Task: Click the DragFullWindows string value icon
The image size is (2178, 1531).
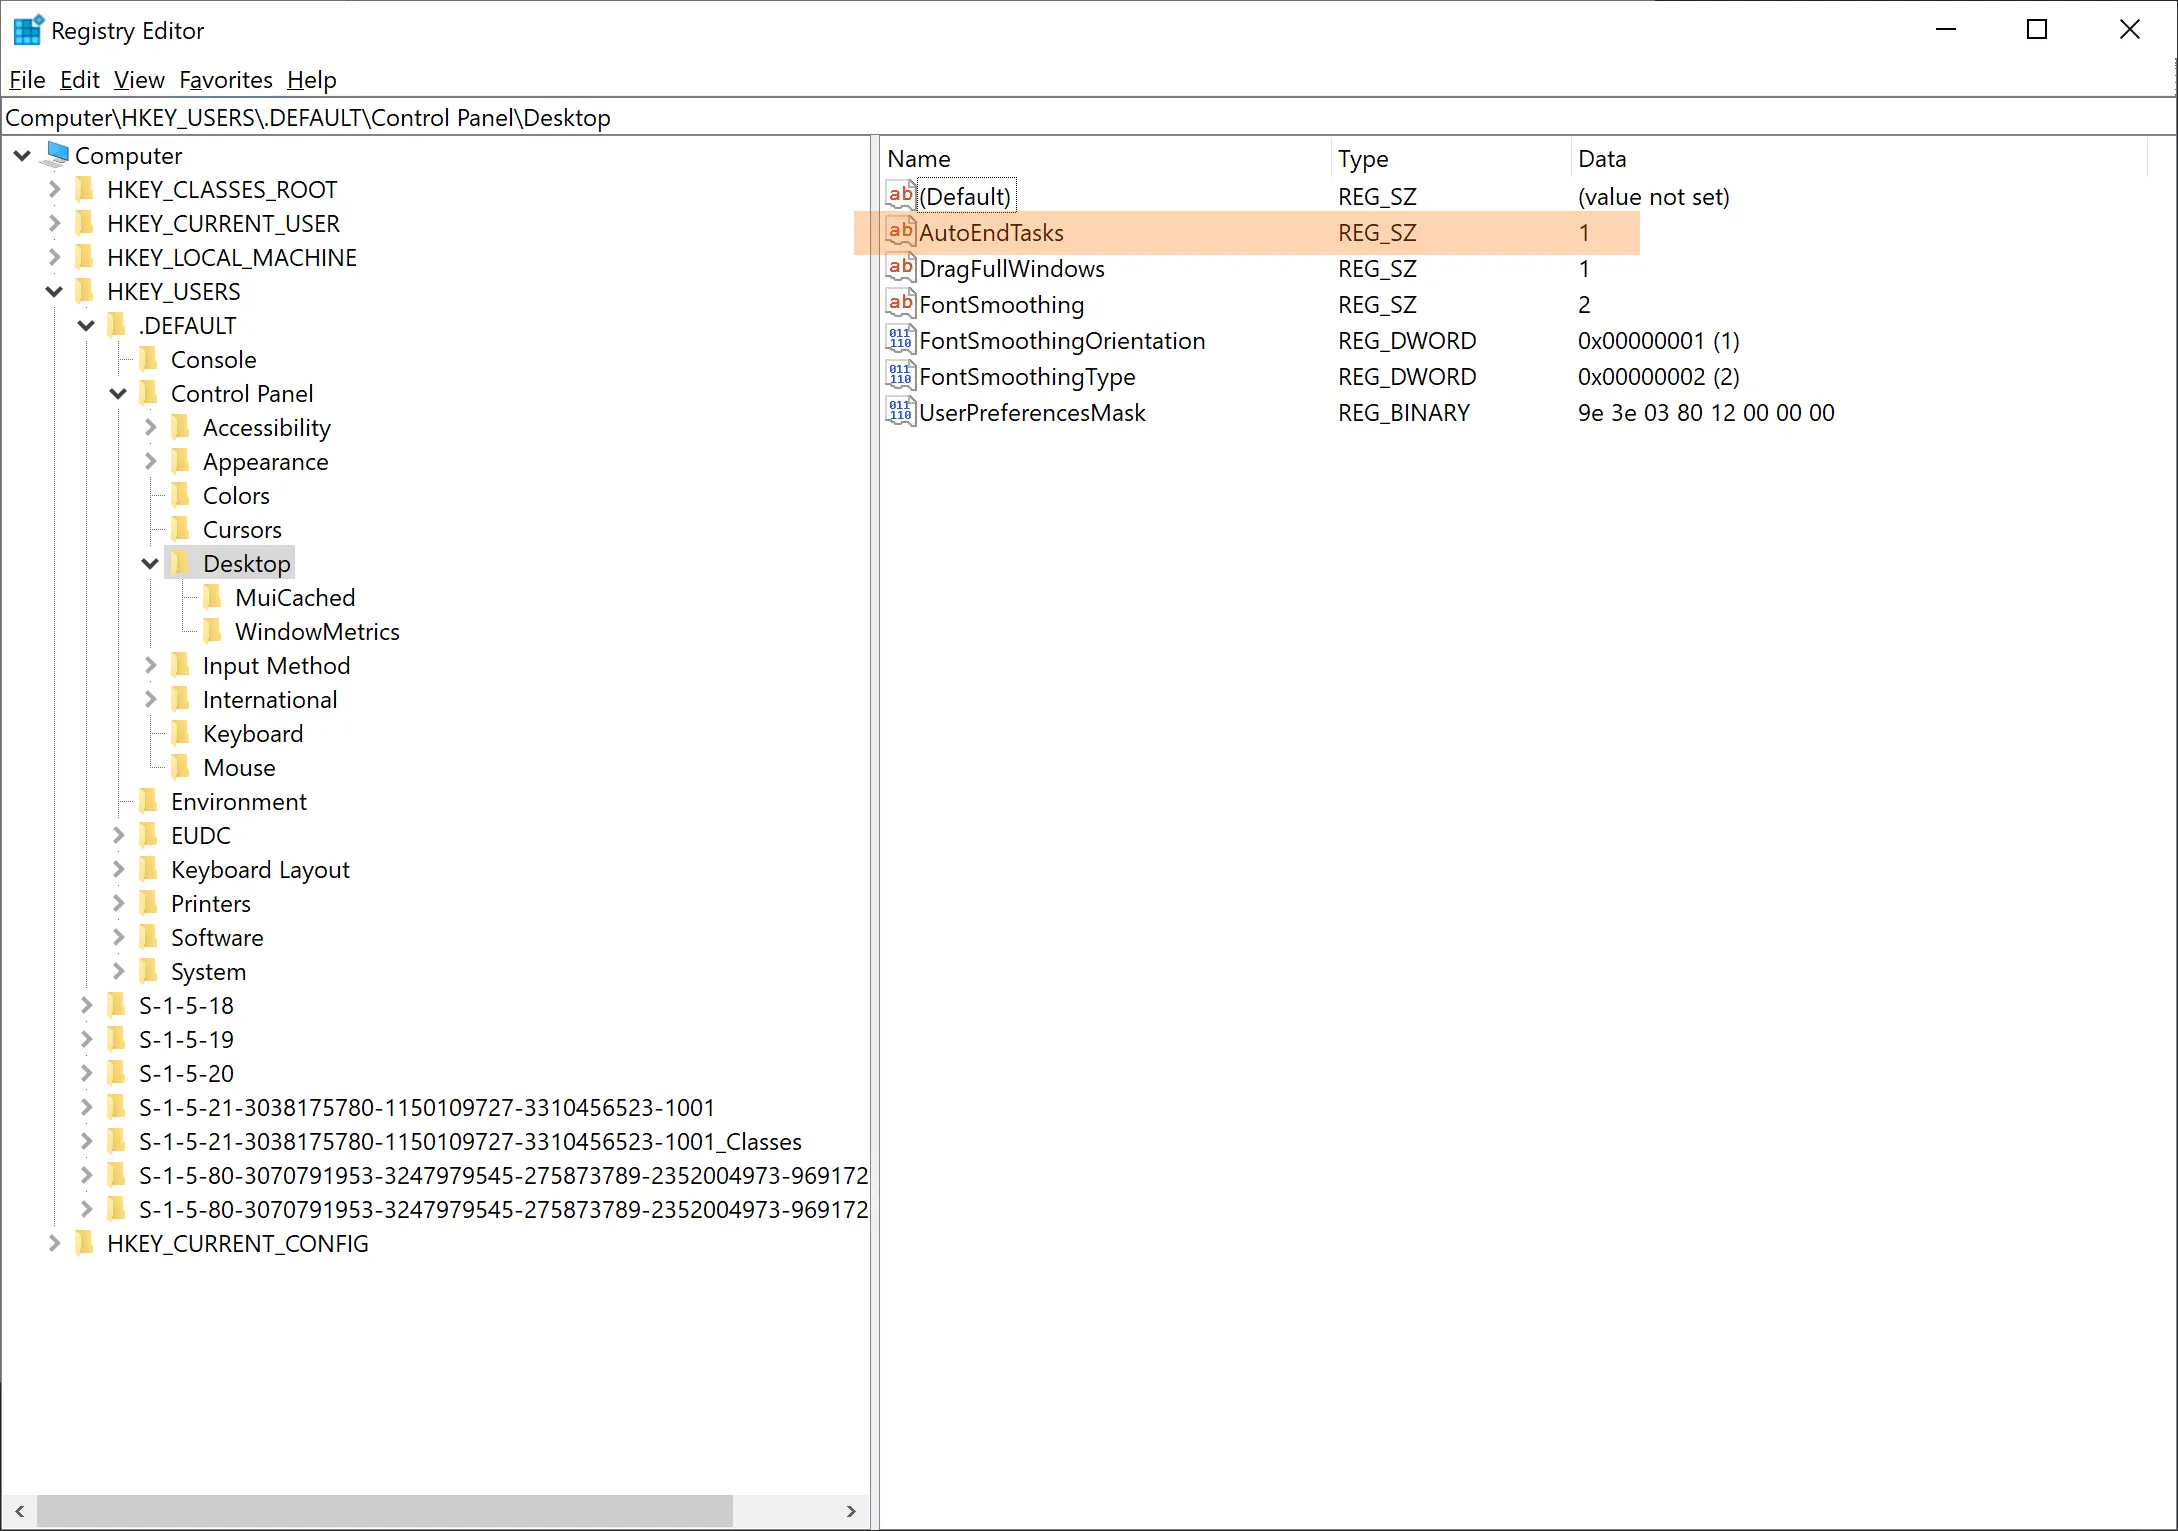Action: click(900, 268)
